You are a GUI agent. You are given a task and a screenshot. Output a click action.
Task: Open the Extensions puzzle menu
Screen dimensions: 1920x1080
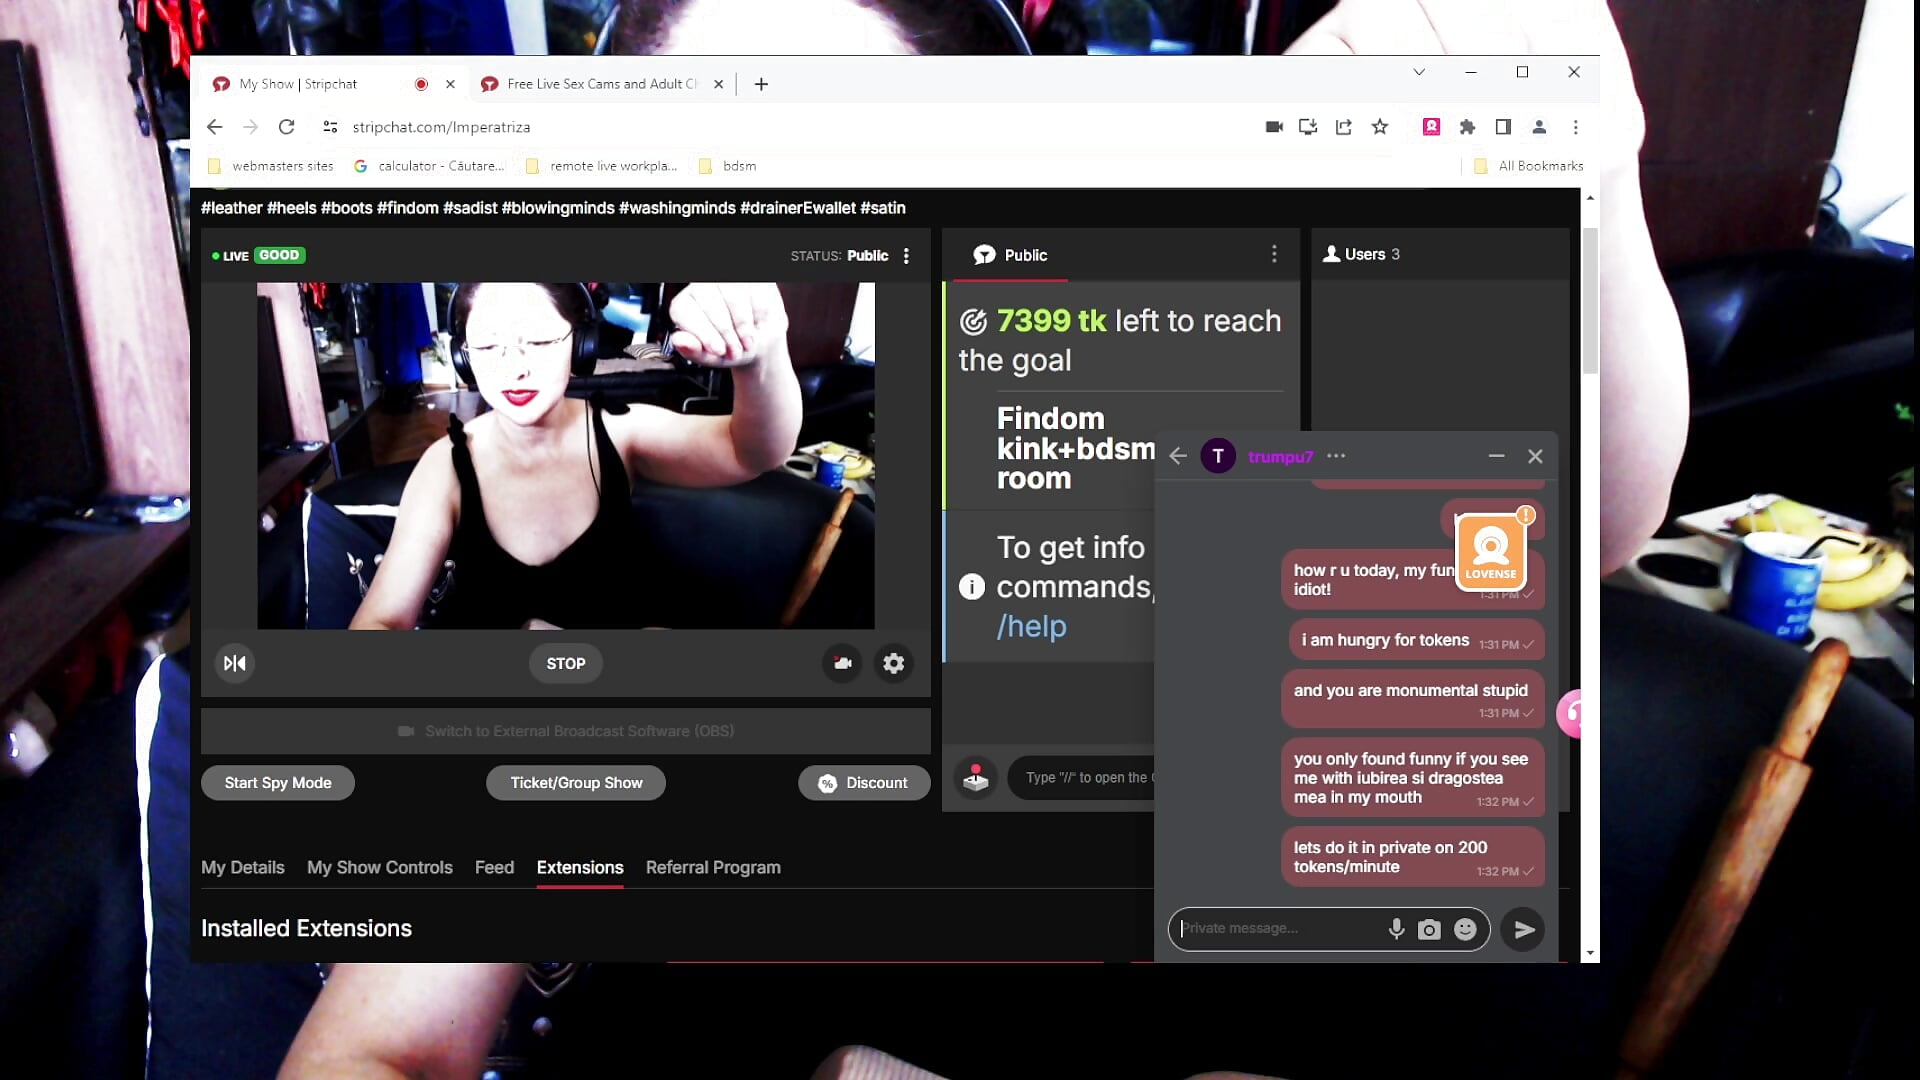pos(1467,127)
